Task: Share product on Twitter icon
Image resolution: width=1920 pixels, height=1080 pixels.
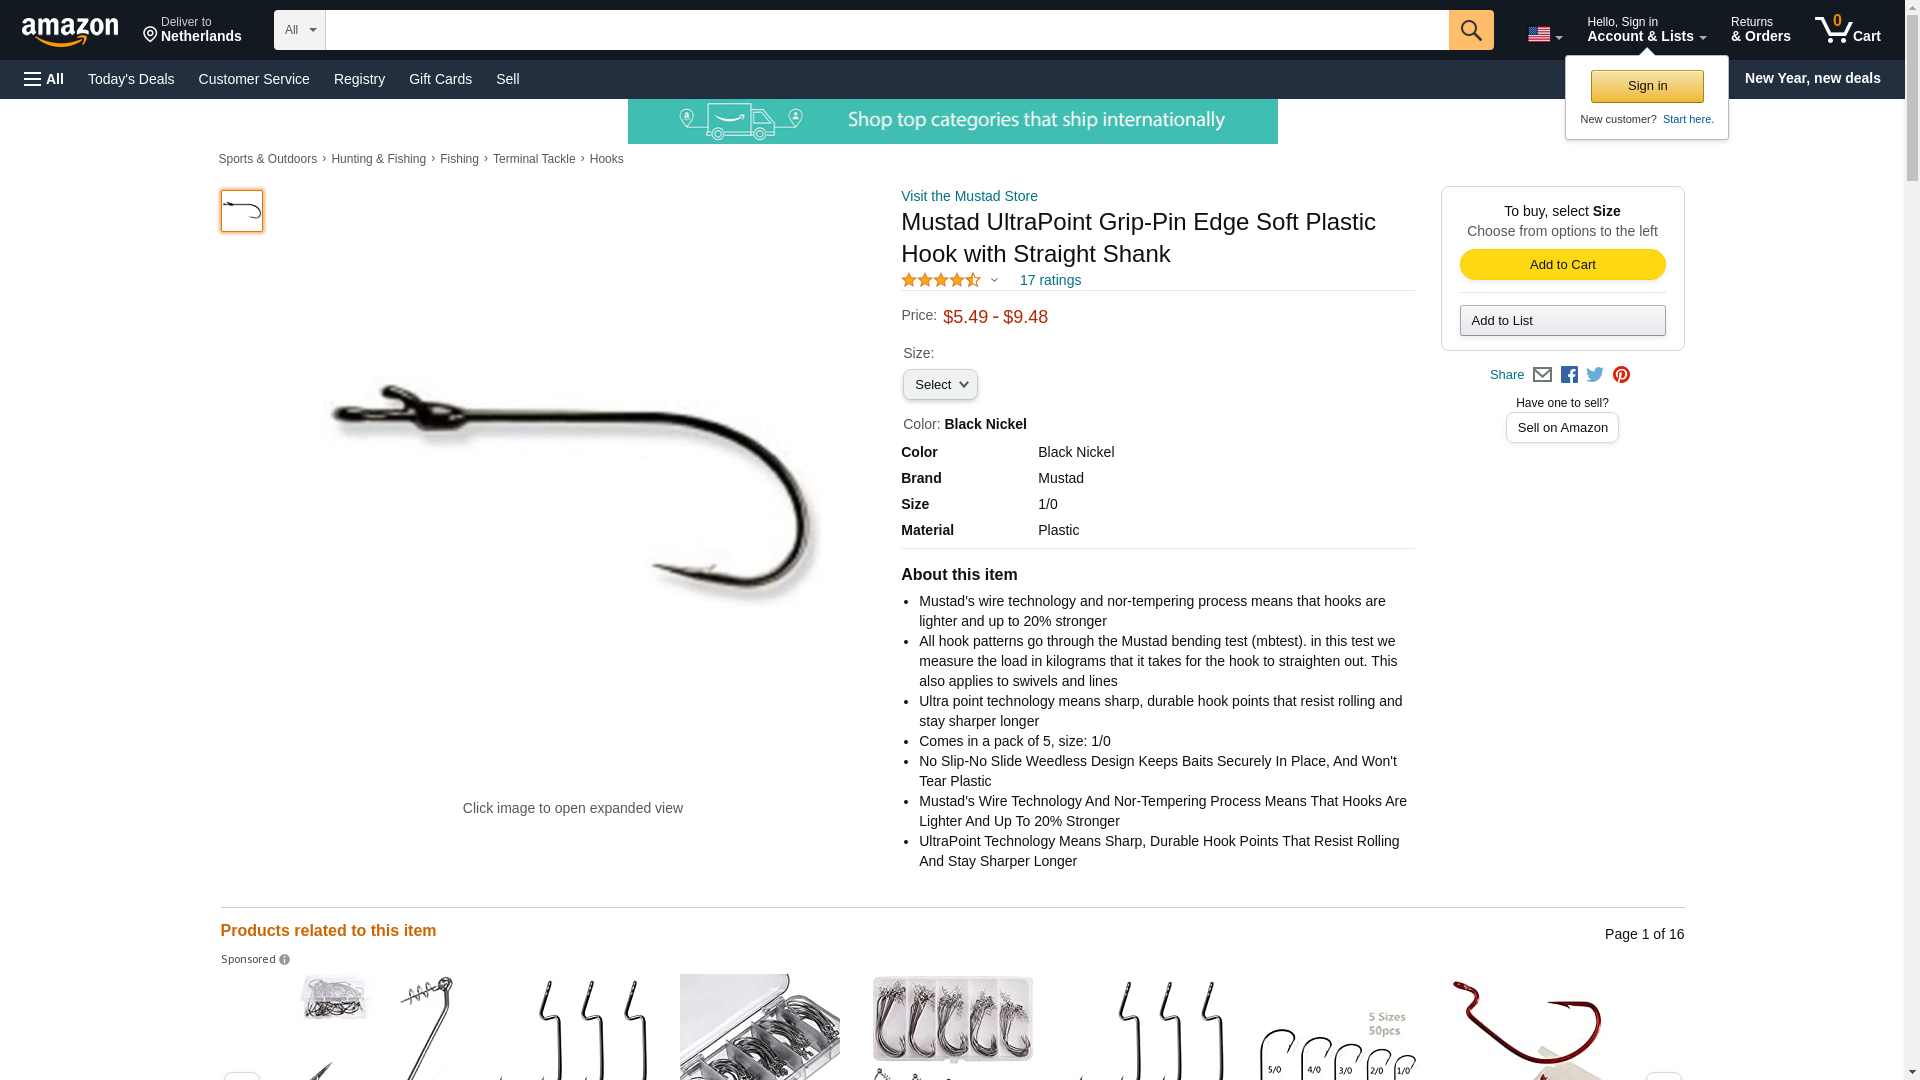Action: (1595, 375)
